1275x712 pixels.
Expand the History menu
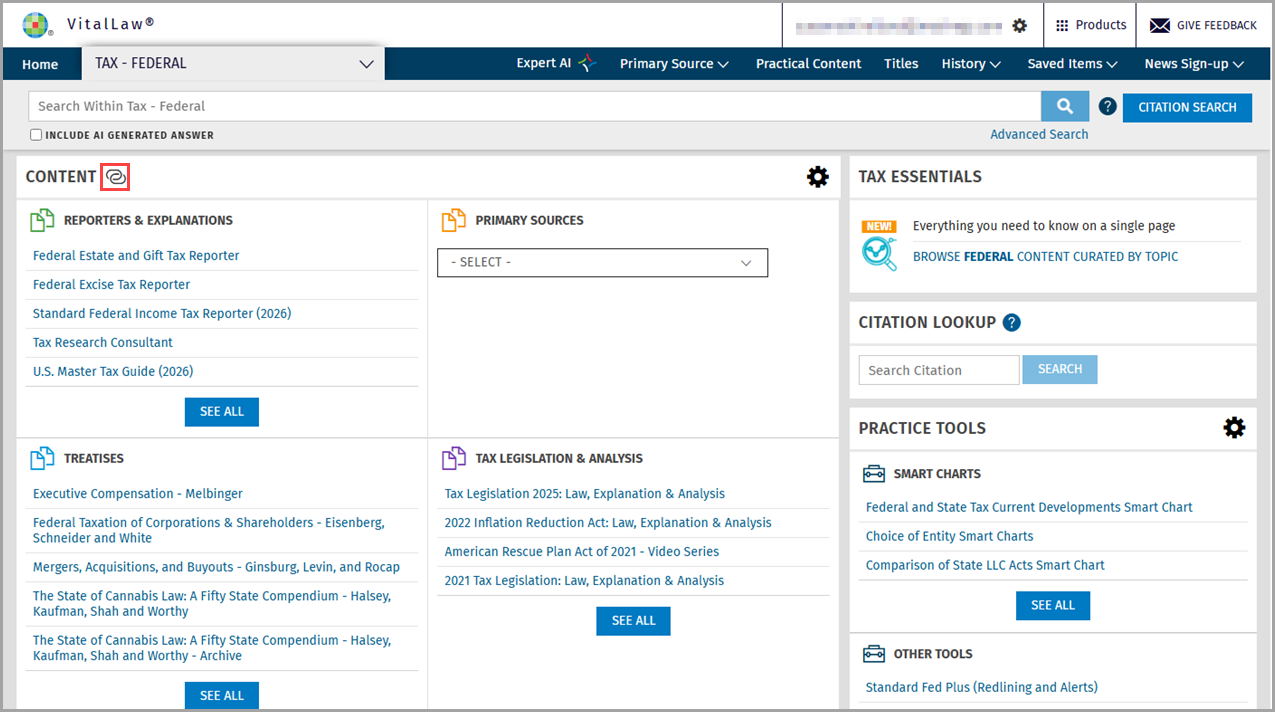(971, 64)
